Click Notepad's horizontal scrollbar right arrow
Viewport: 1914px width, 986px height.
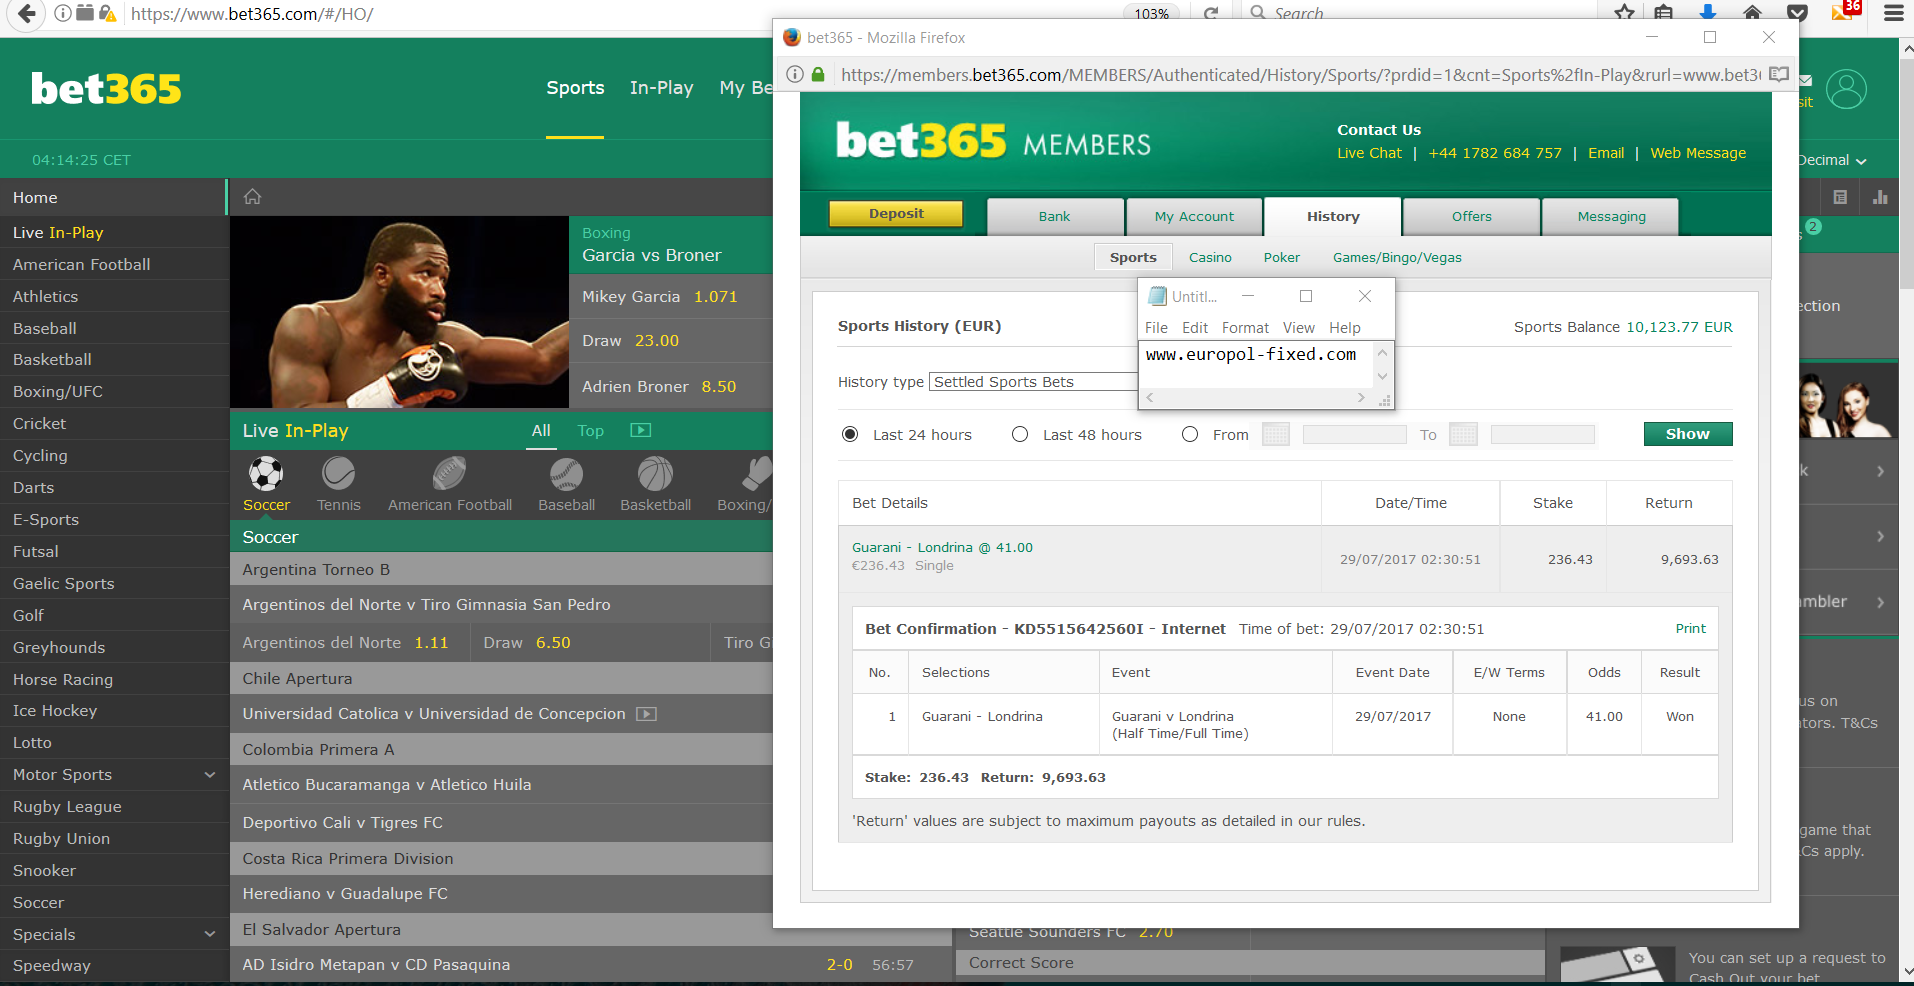pos(1361,398)
